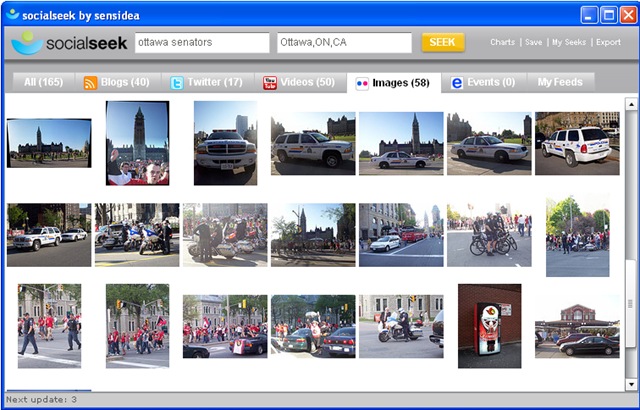
Task: Click the Flickr dots icon on Images tab
Action: 361,83
